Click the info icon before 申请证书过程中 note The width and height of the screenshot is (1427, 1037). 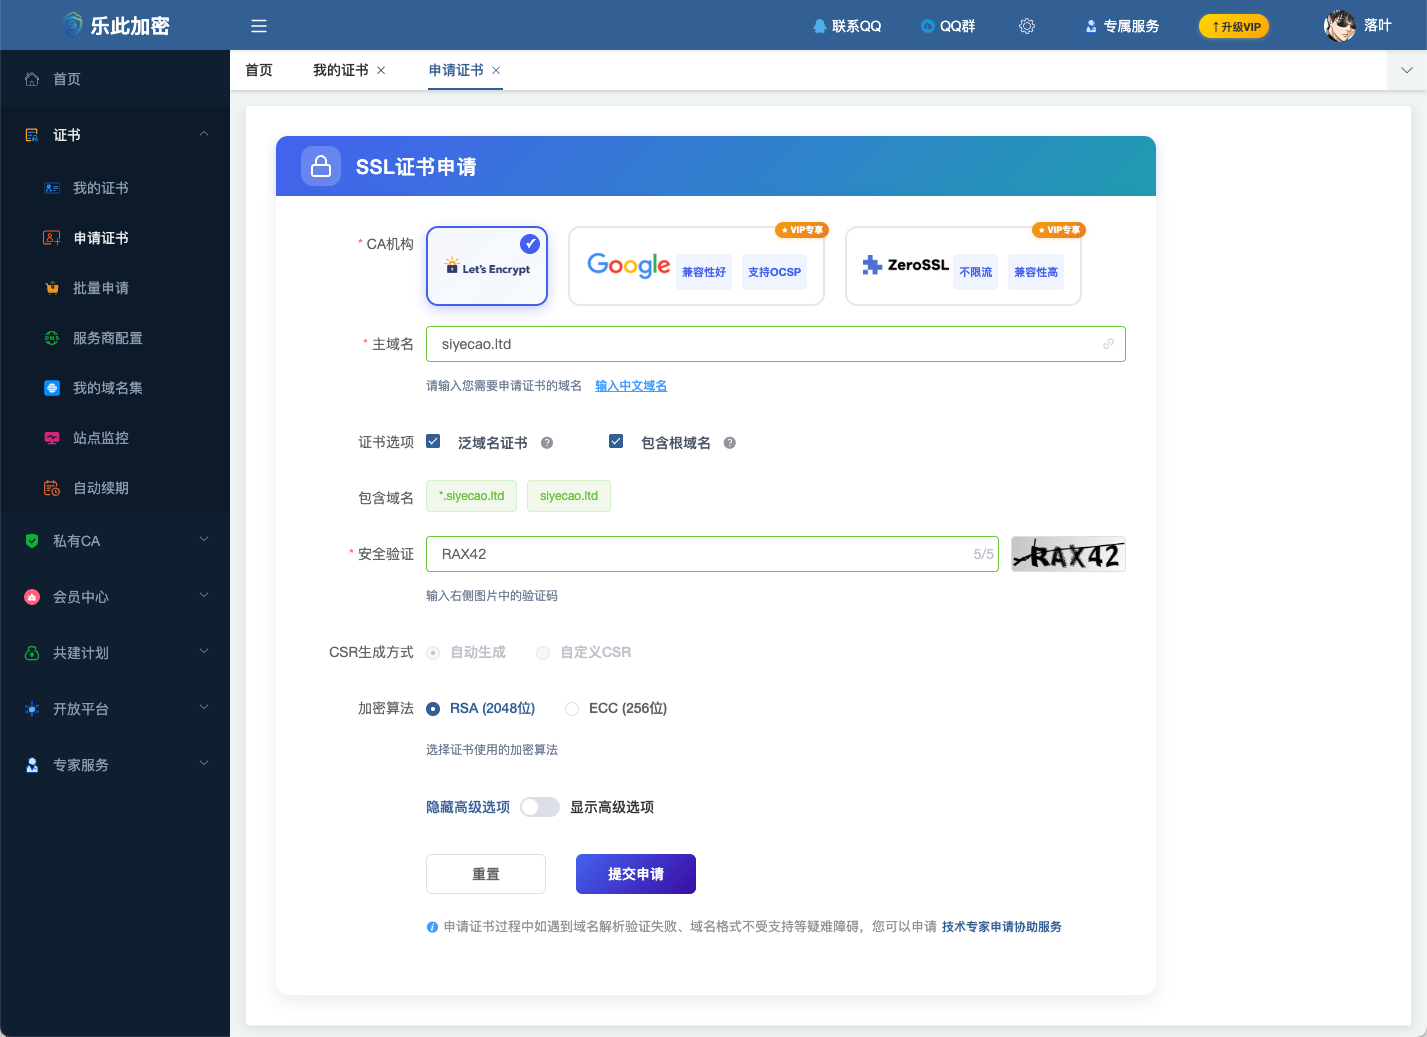click(x=432, y=927)
